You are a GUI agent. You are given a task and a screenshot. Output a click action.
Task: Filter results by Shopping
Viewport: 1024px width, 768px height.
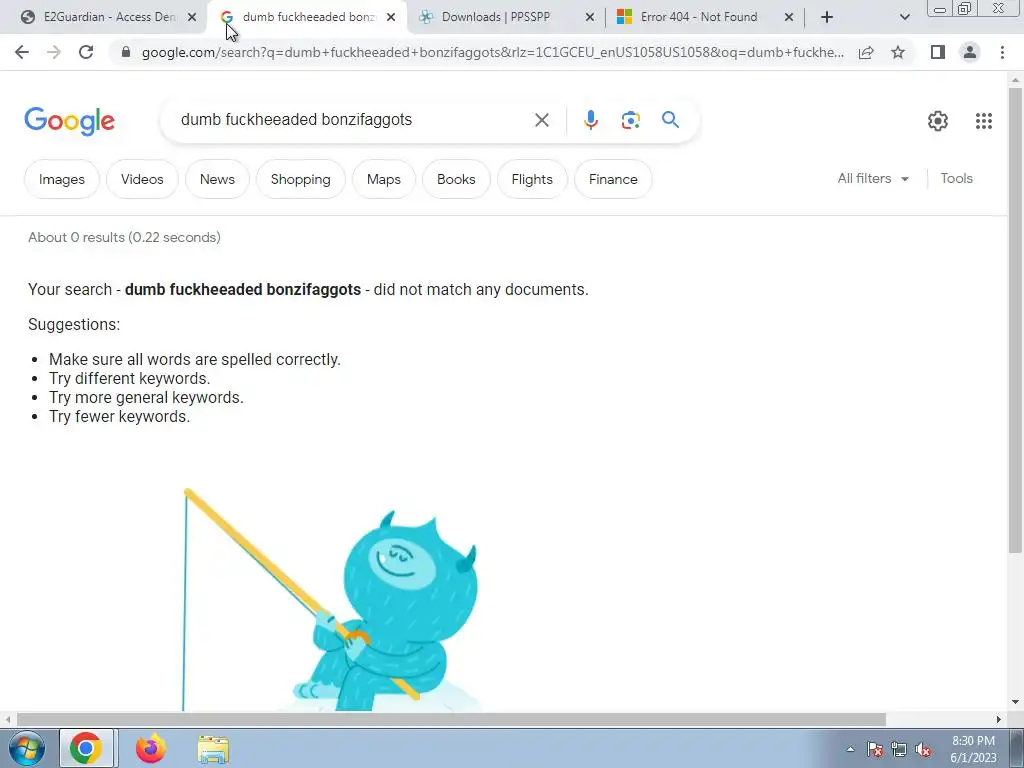tap(300, 179)
